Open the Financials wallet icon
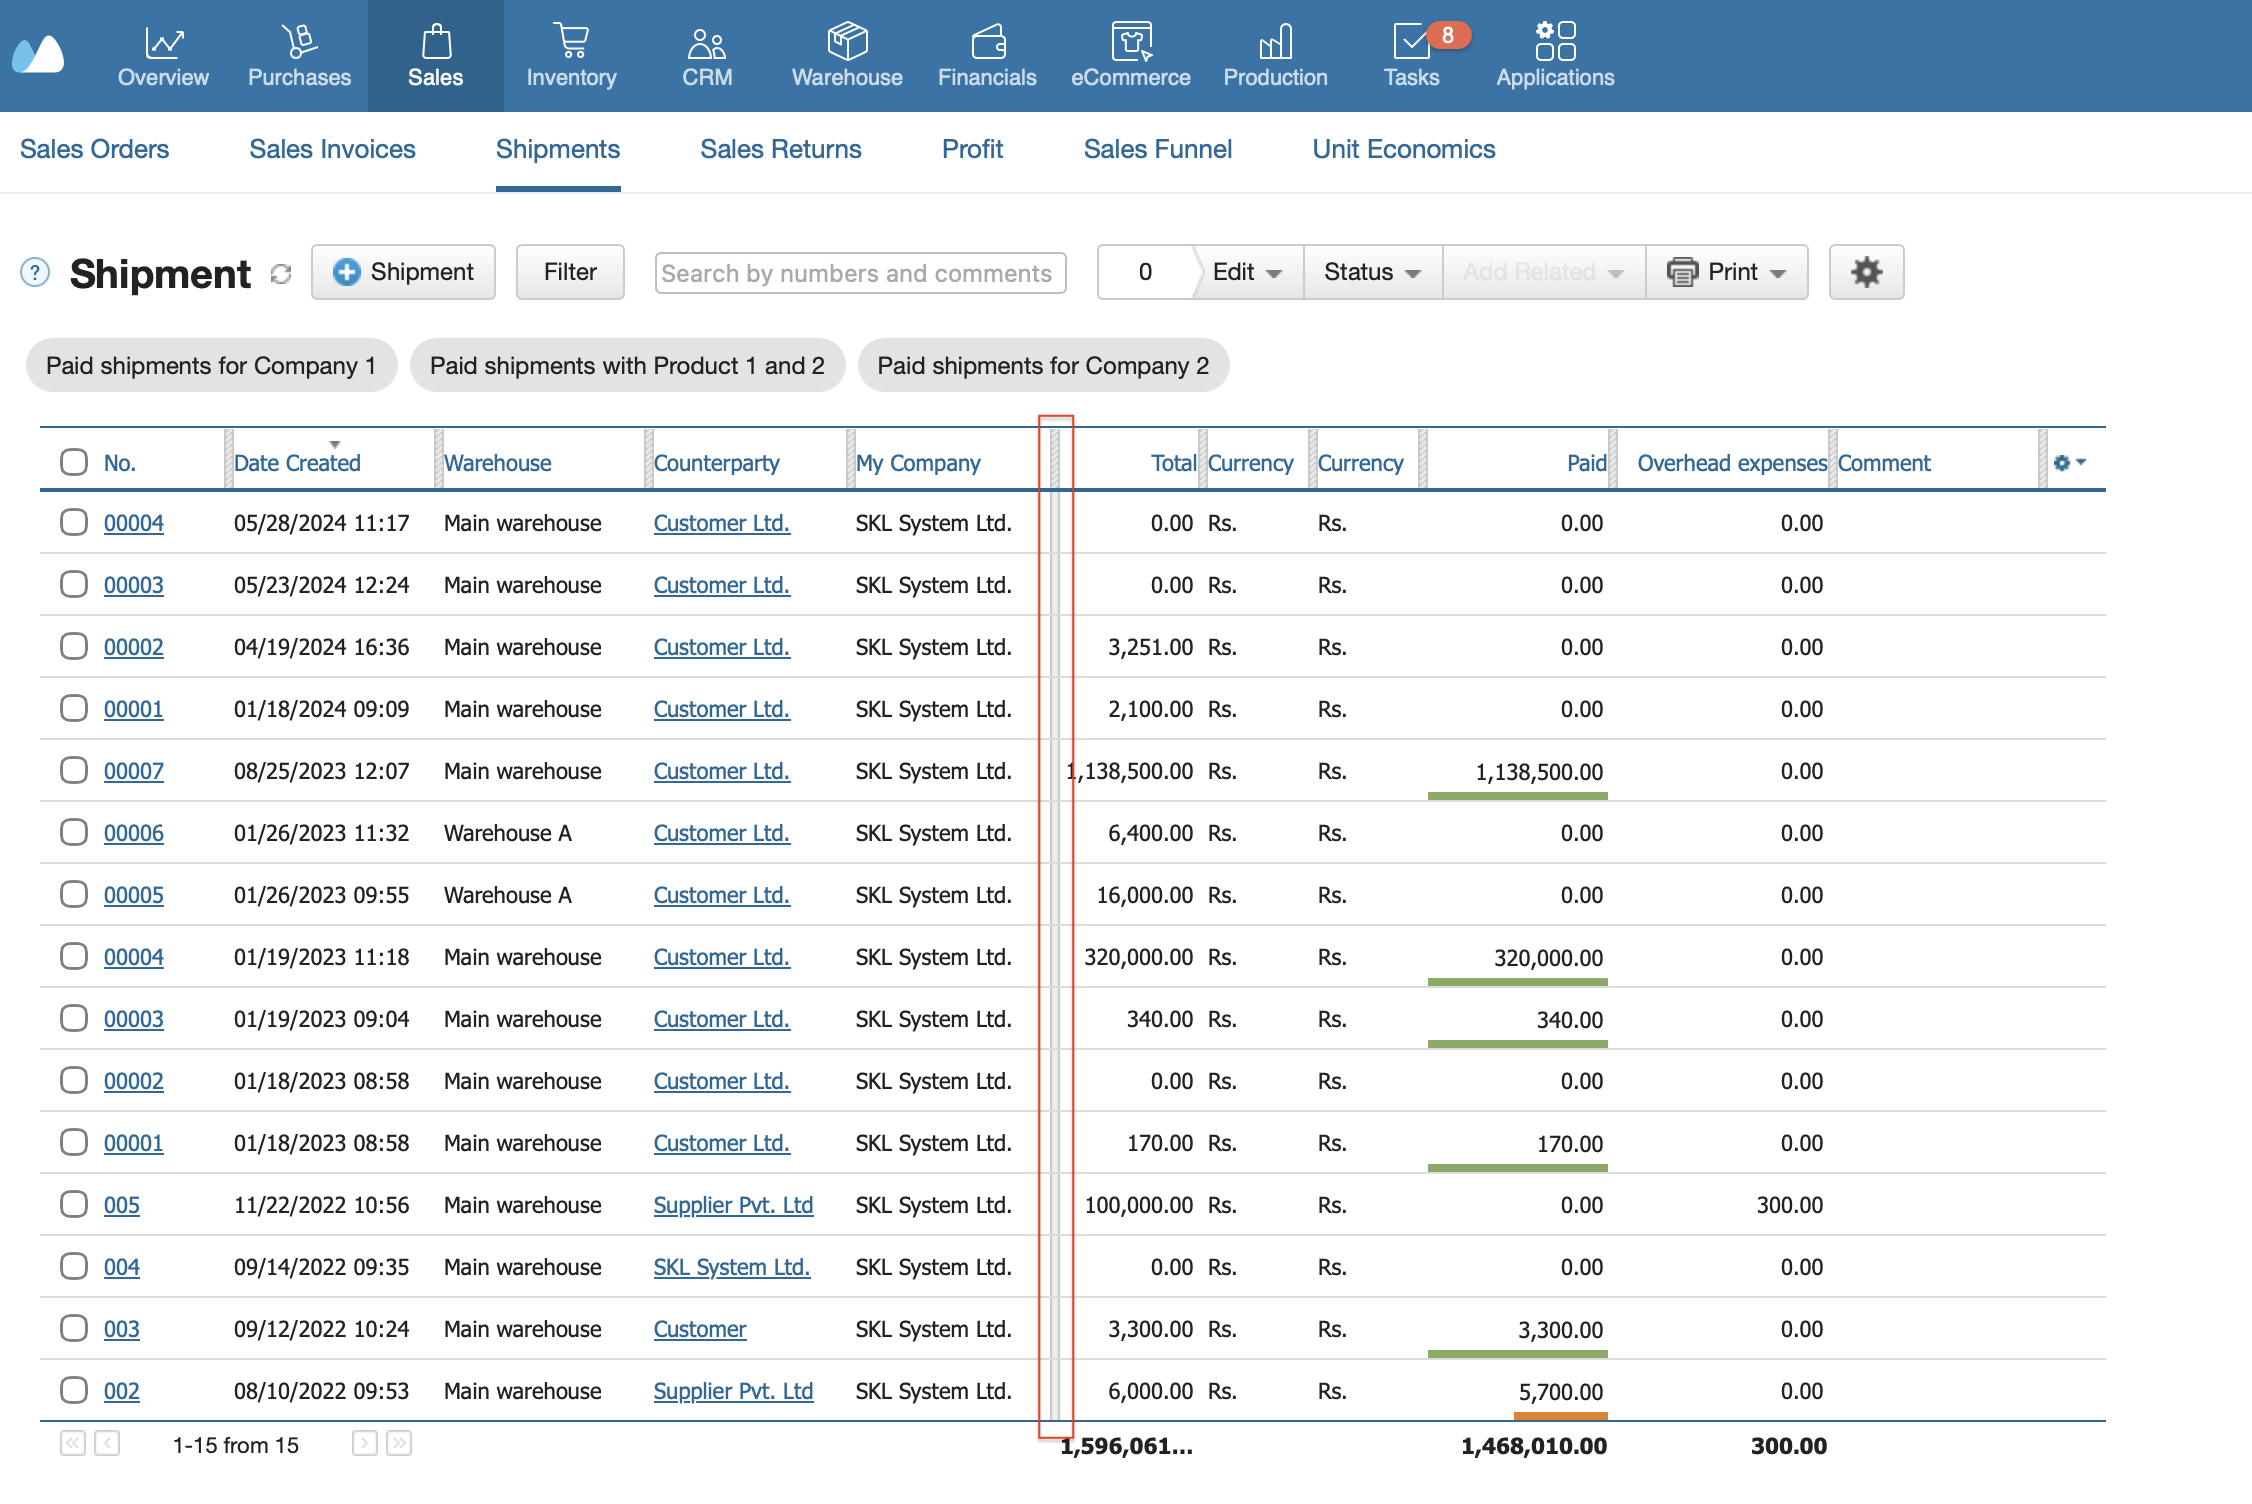 988,42
